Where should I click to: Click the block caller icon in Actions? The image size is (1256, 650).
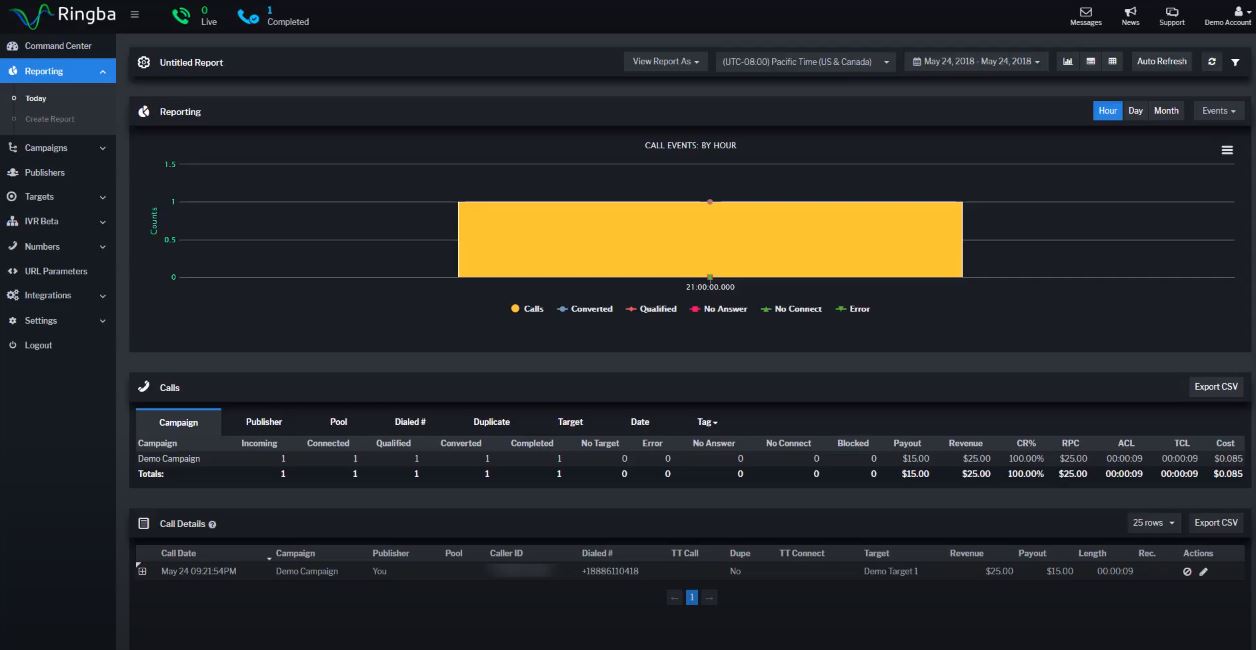click(1187, 571)
